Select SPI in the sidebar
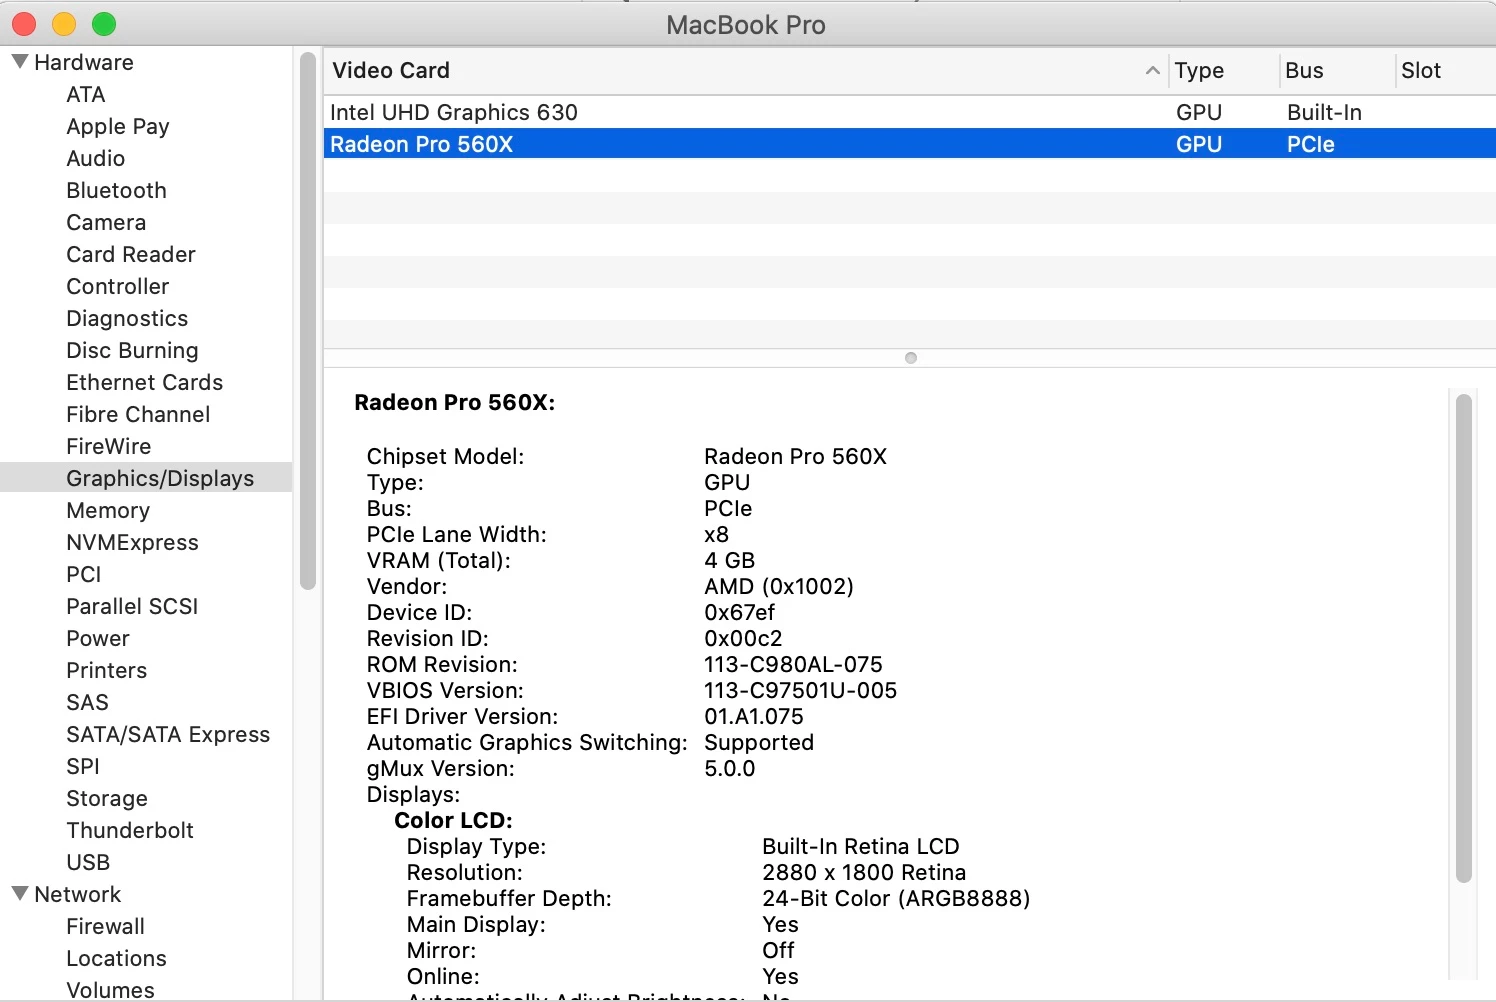Viewport: 1496px width, 1002px height. pos(83,766)
